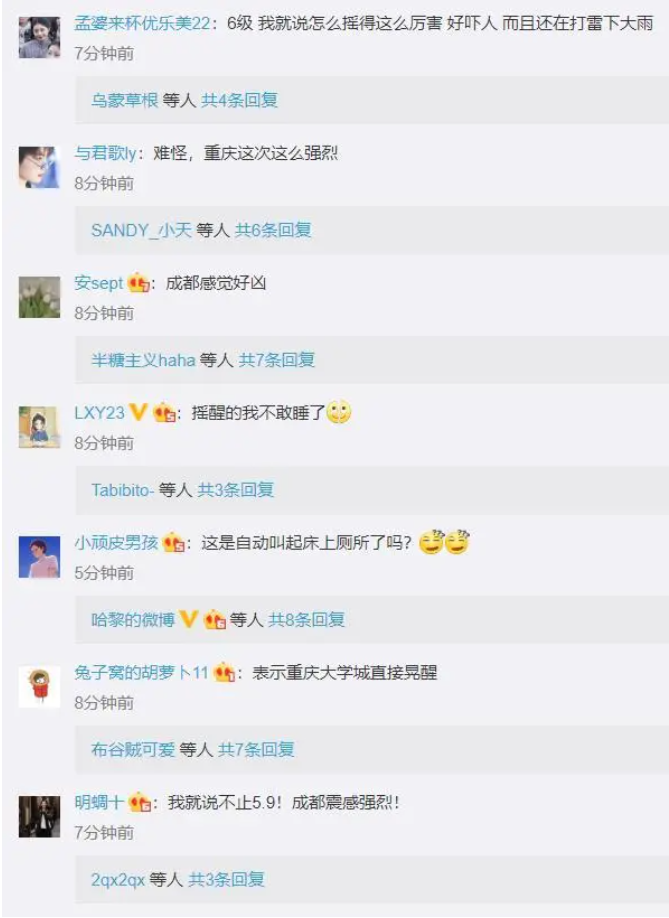Open the 半糖主义haha username link
The width and height of the screenshot is (669, 918).
click(x=143, y=359)
